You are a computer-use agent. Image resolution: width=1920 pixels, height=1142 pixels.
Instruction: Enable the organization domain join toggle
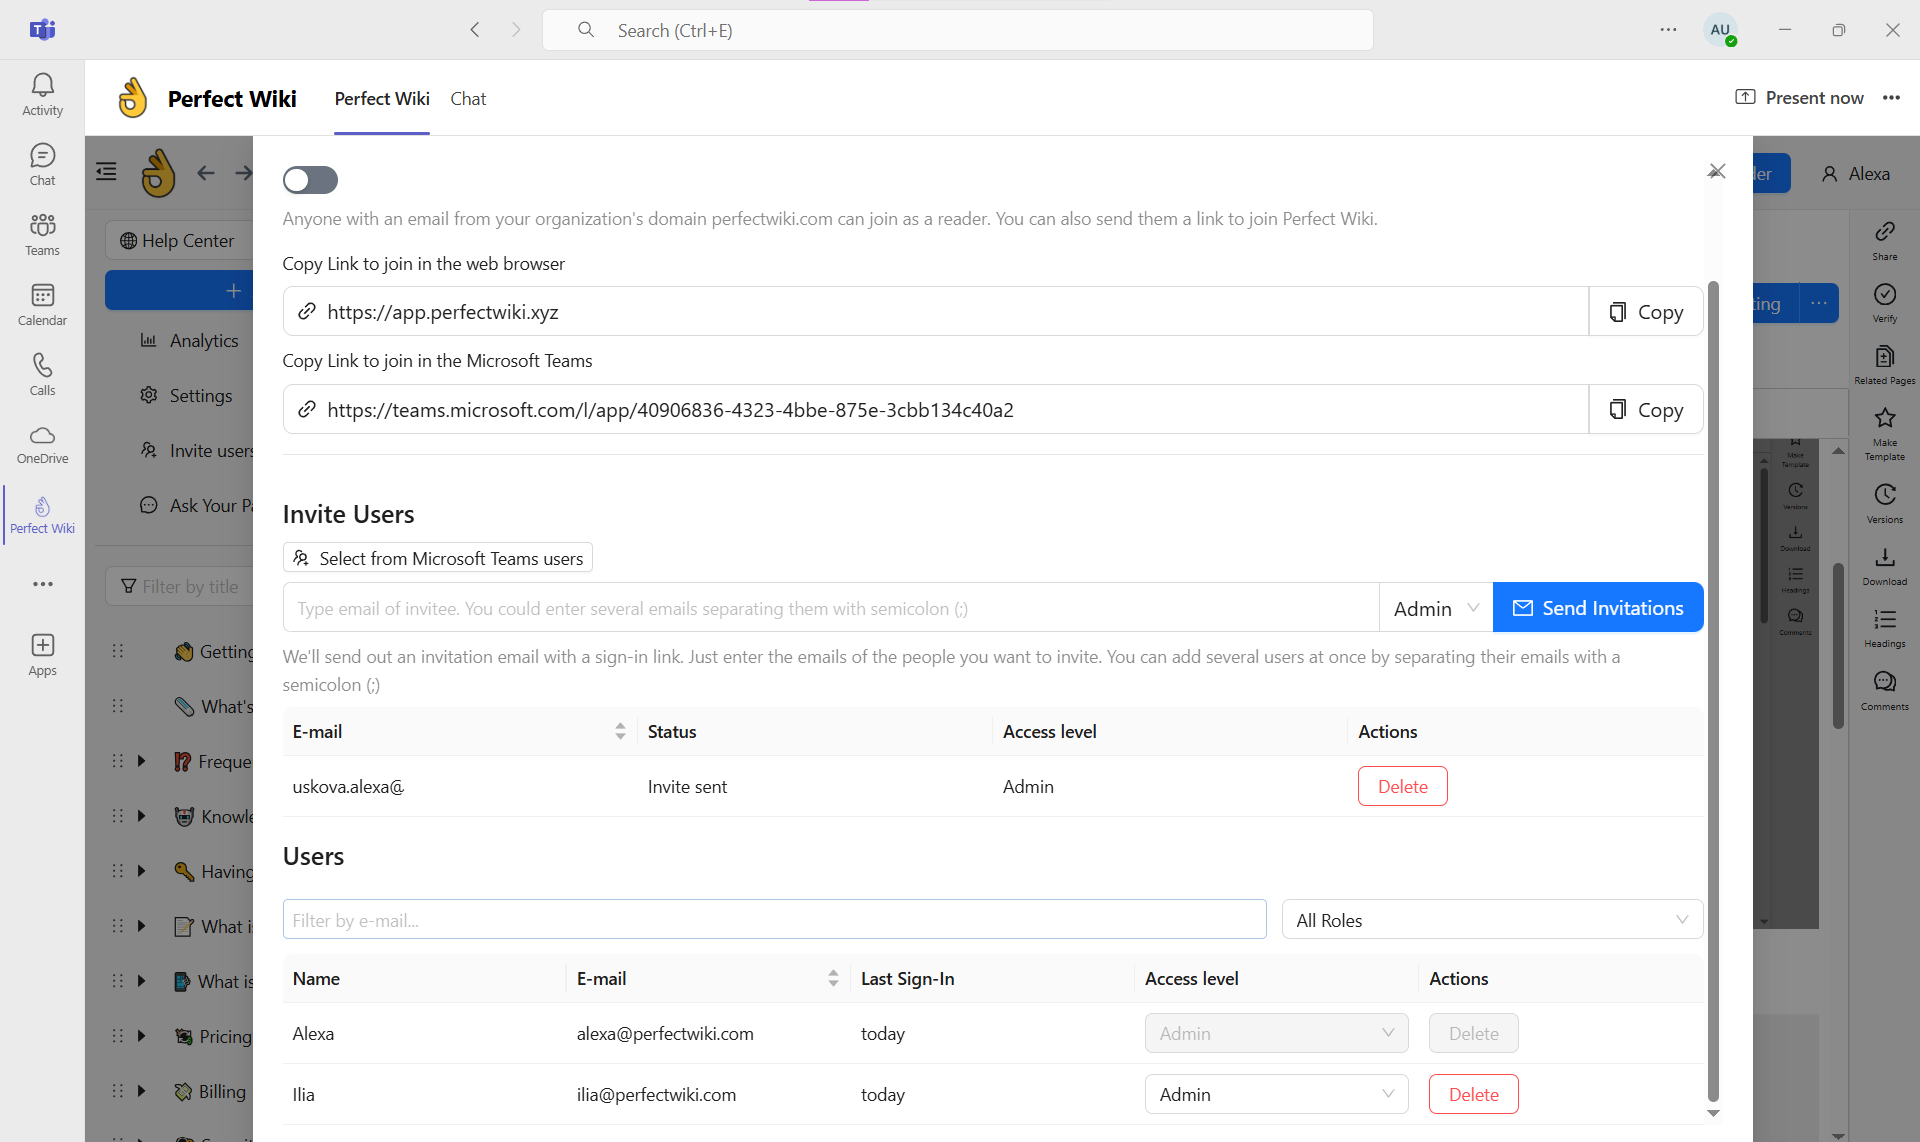(x=310, y=180)
